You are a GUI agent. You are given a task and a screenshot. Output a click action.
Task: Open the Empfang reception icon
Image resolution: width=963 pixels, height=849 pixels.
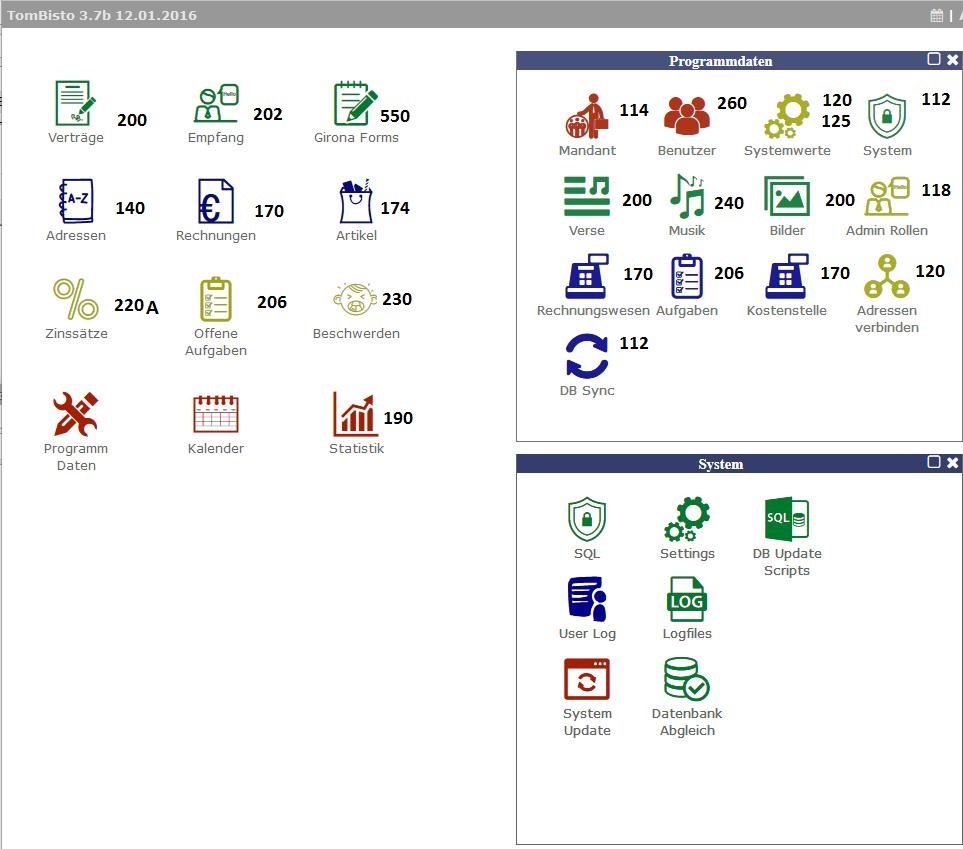216,105
